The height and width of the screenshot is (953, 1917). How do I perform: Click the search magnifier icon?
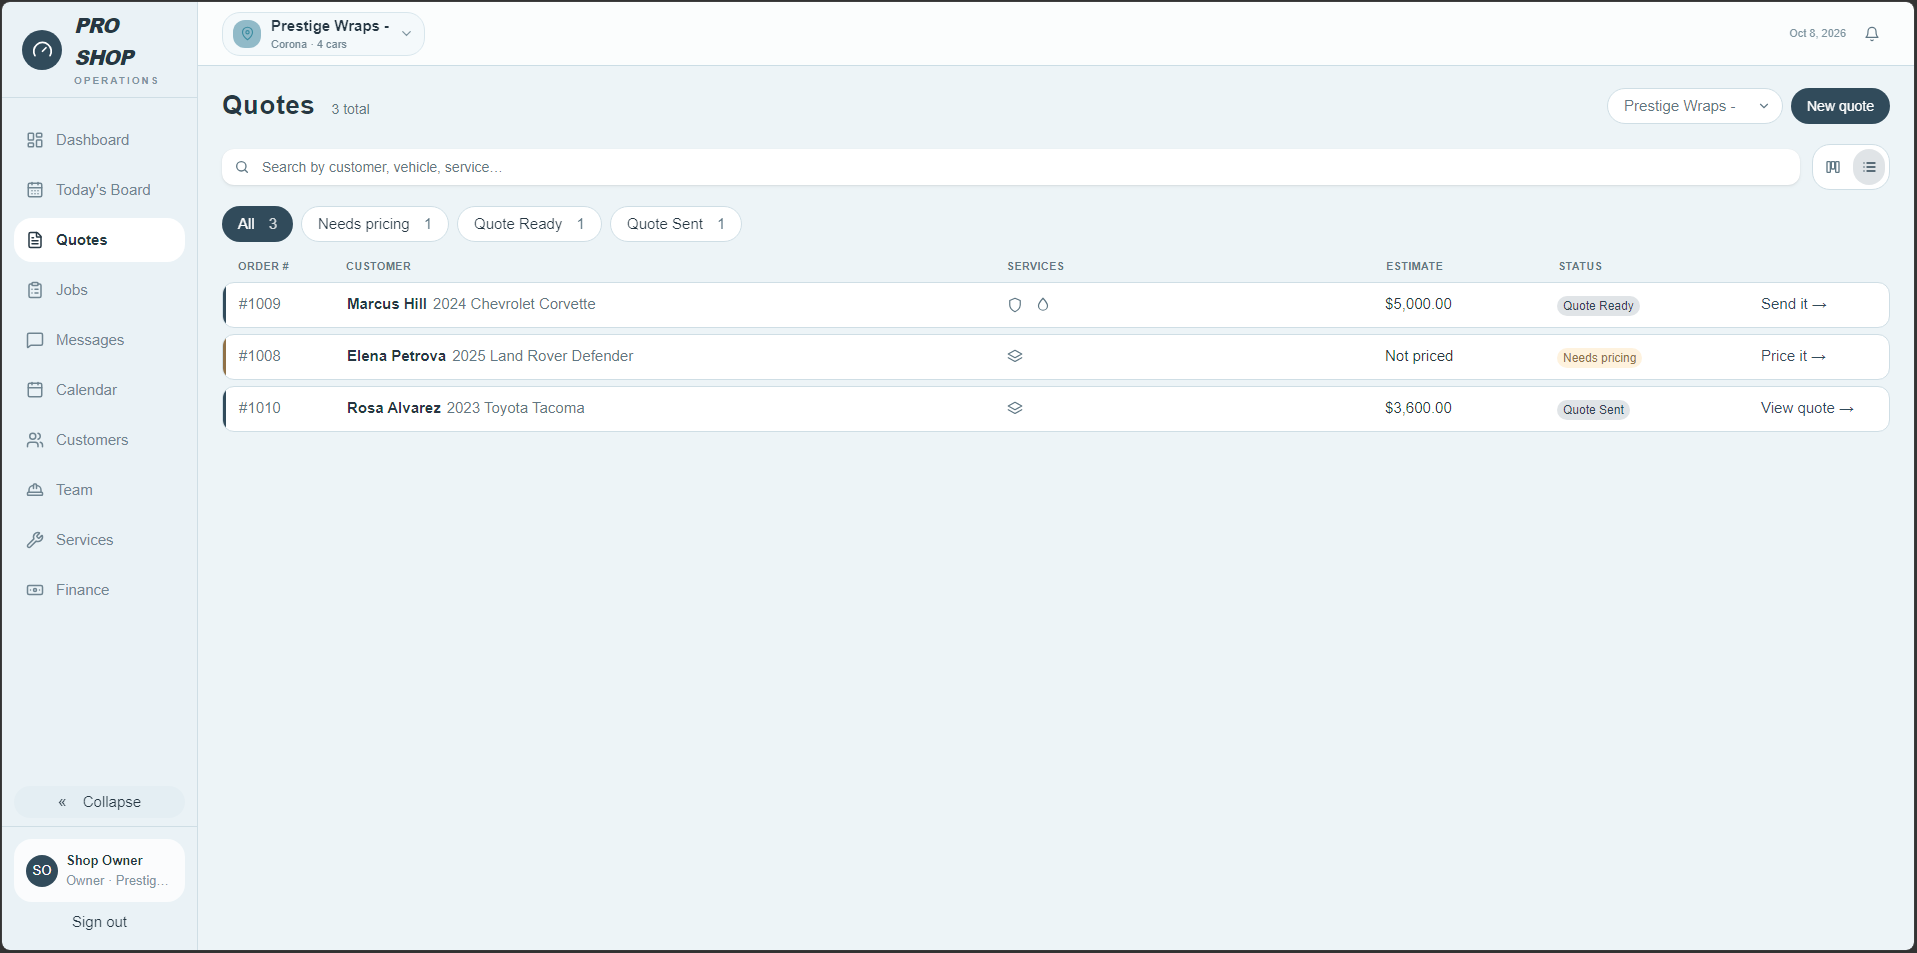(242, 167)
